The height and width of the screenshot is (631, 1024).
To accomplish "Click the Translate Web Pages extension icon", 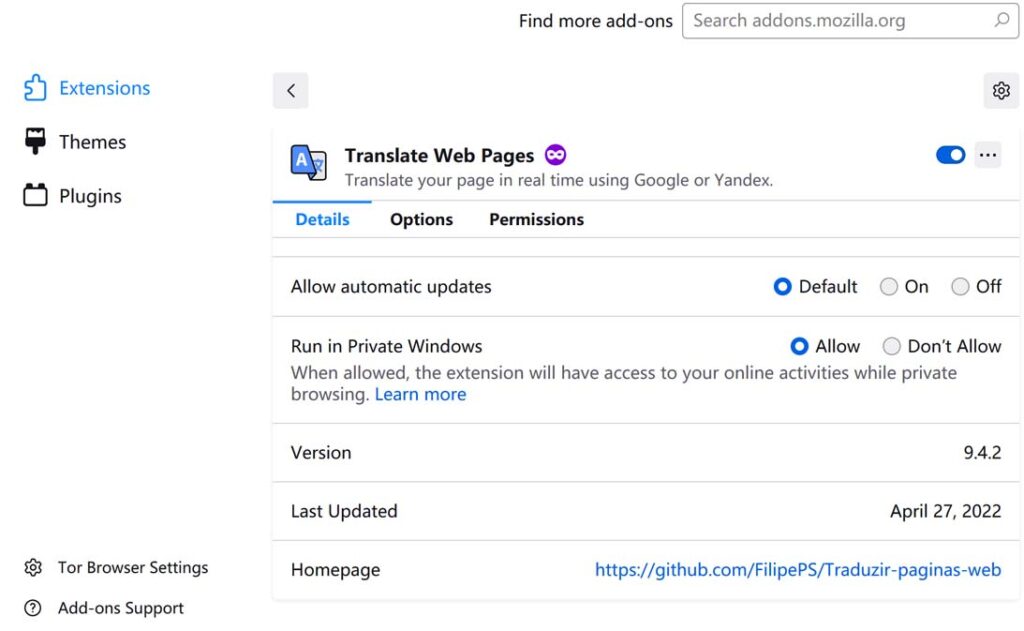I will (x=308, y=163).
